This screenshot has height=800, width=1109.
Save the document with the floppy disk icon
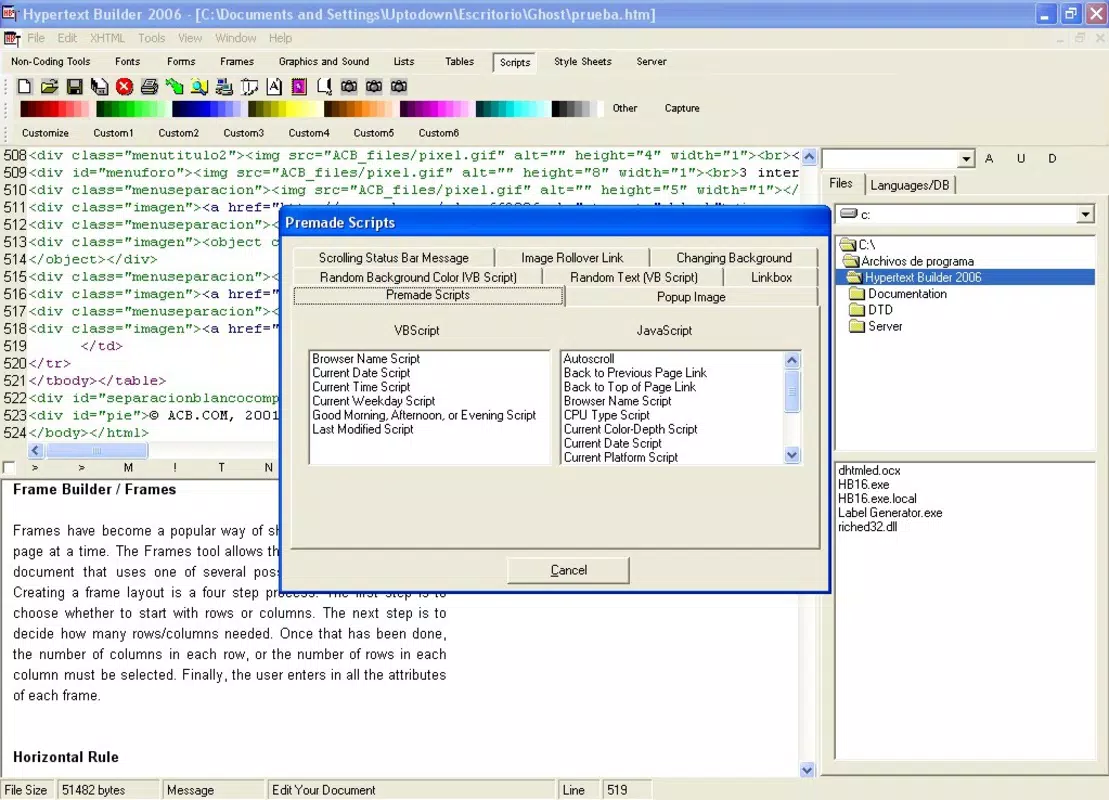[x=74, y=86]
